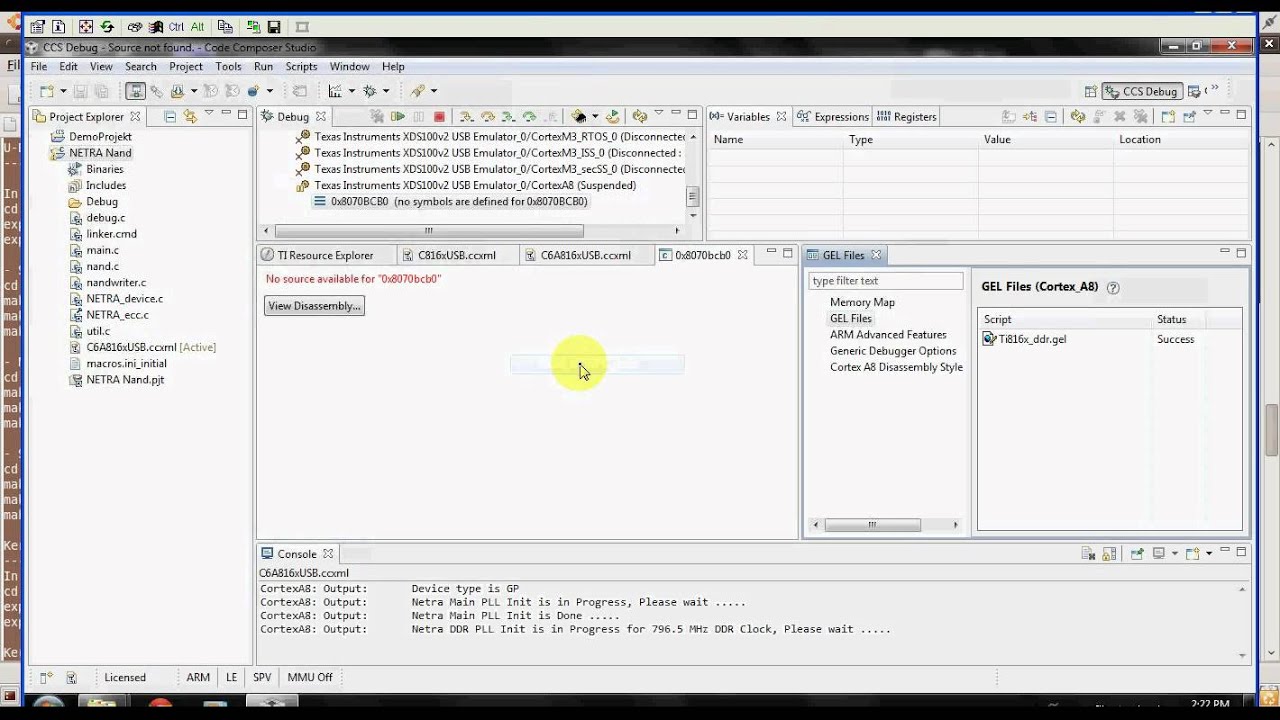Select Memory Map in GEL Files list
This screenshot has width=1280, height=720.
862,302
